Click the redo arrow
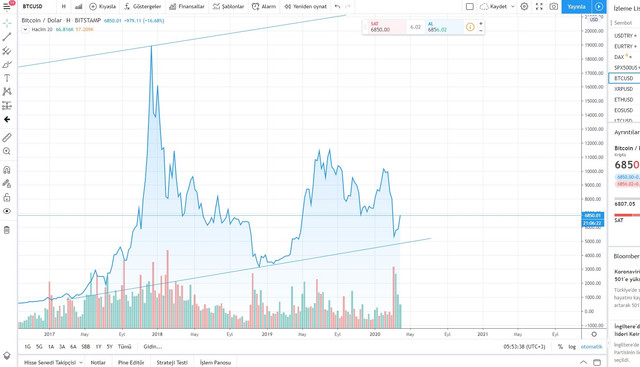The width and height of the screenshot is (640, 367). (348, 7)
